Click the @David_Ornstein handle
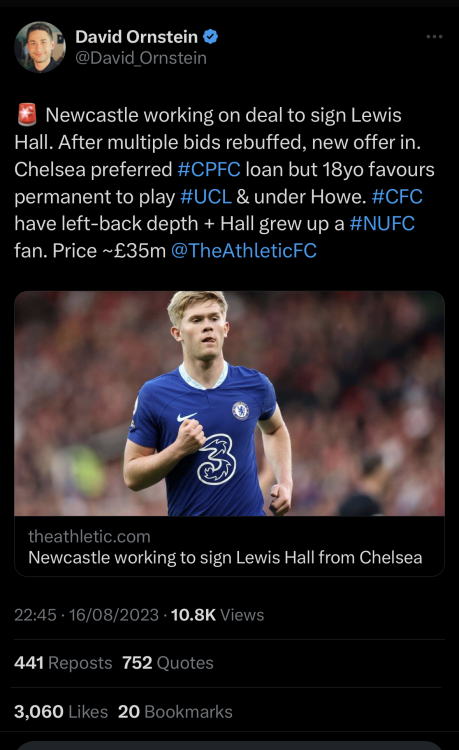 (141, 58)
